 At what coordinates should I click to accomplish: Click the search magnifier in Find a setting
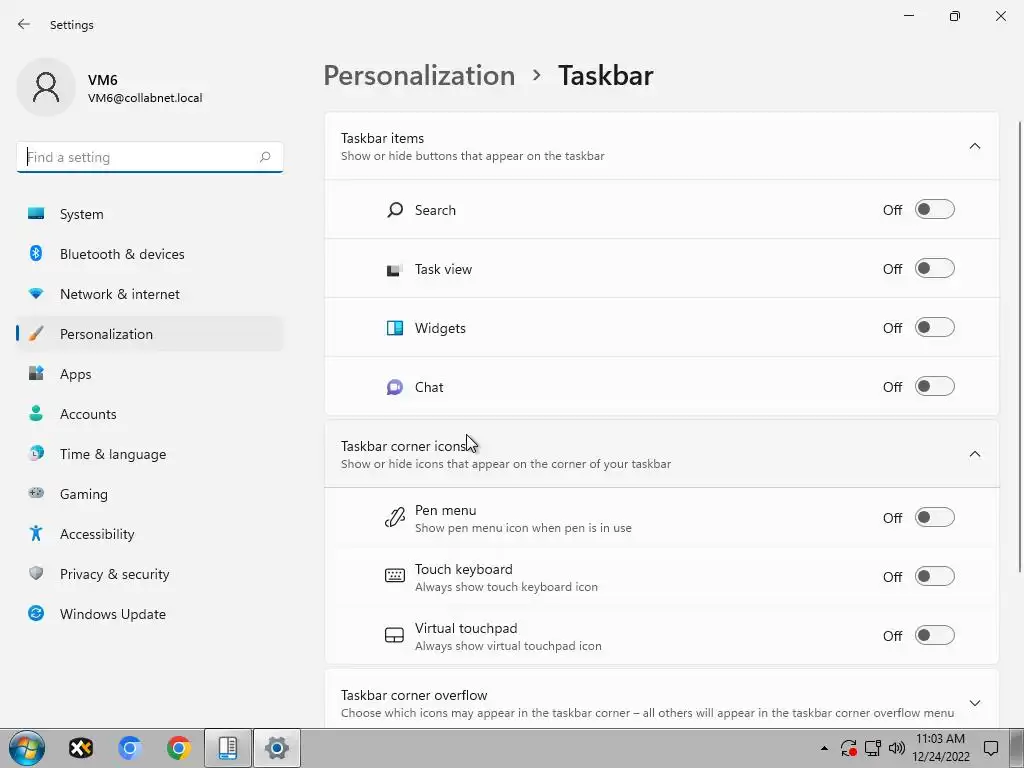(264, 157)
